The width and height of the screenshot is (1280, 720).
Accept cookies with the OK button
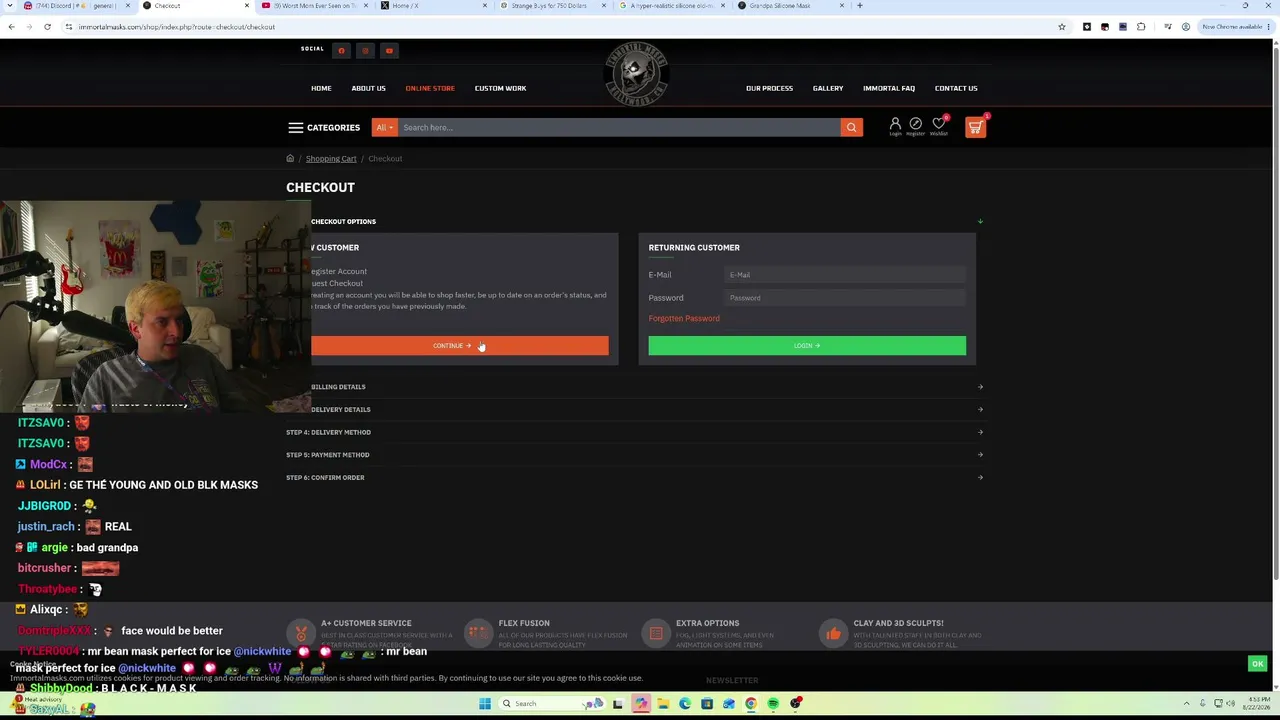(1258, 664)
